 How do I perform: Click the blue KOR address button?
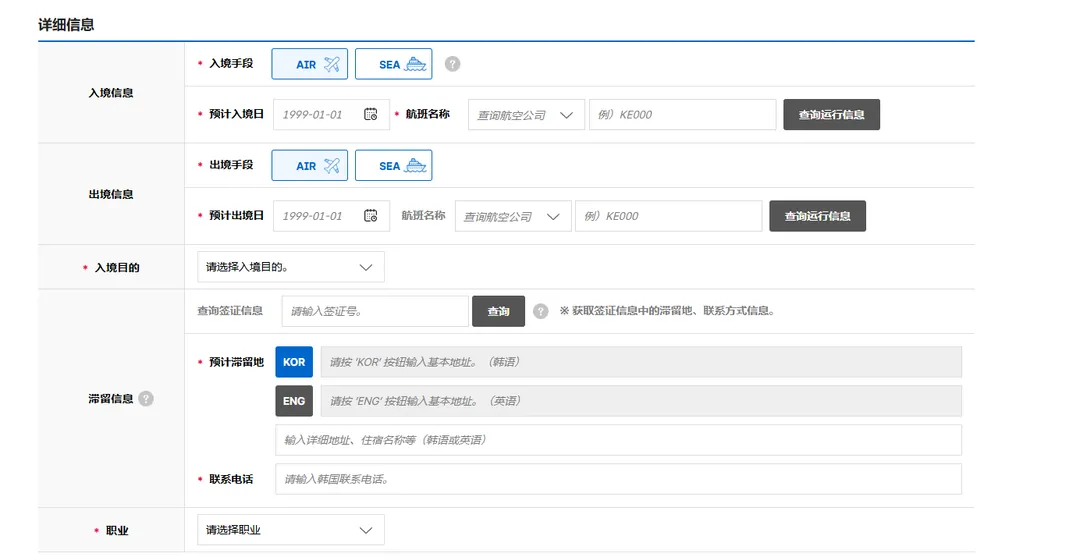[294, 362]
